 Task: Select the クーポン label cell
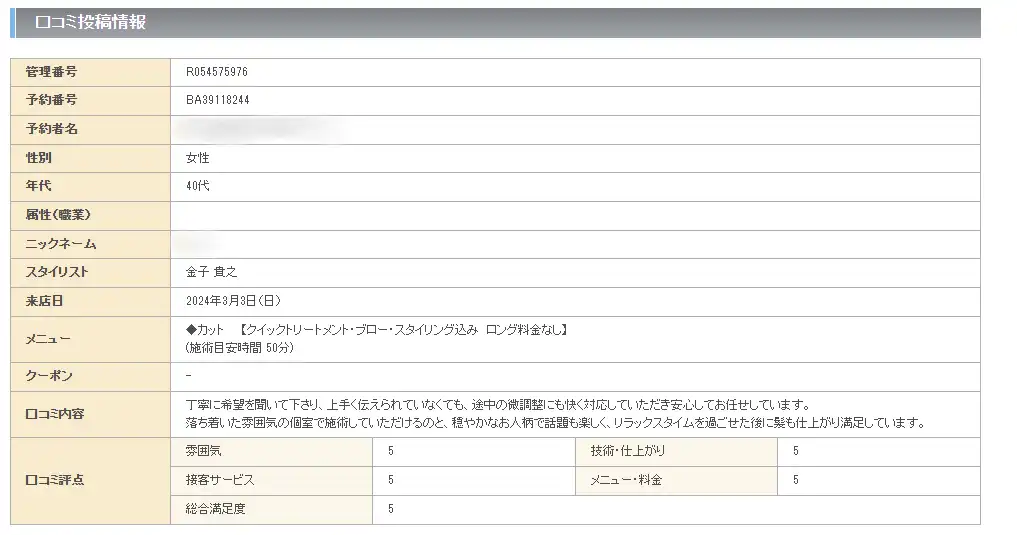tap(90, 377)
